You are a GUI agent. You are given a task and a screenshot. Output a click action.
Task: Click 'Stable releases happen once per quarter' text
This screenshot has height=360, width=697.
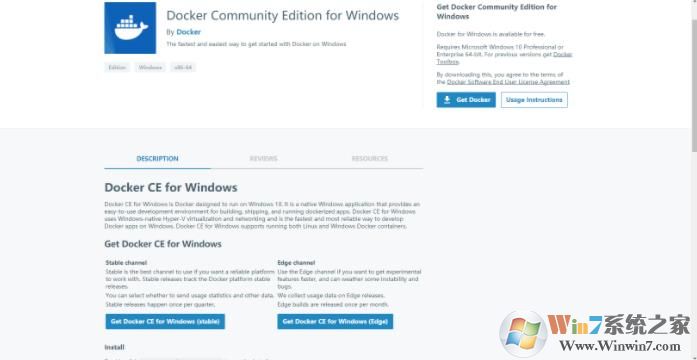[x=161, y=304]
